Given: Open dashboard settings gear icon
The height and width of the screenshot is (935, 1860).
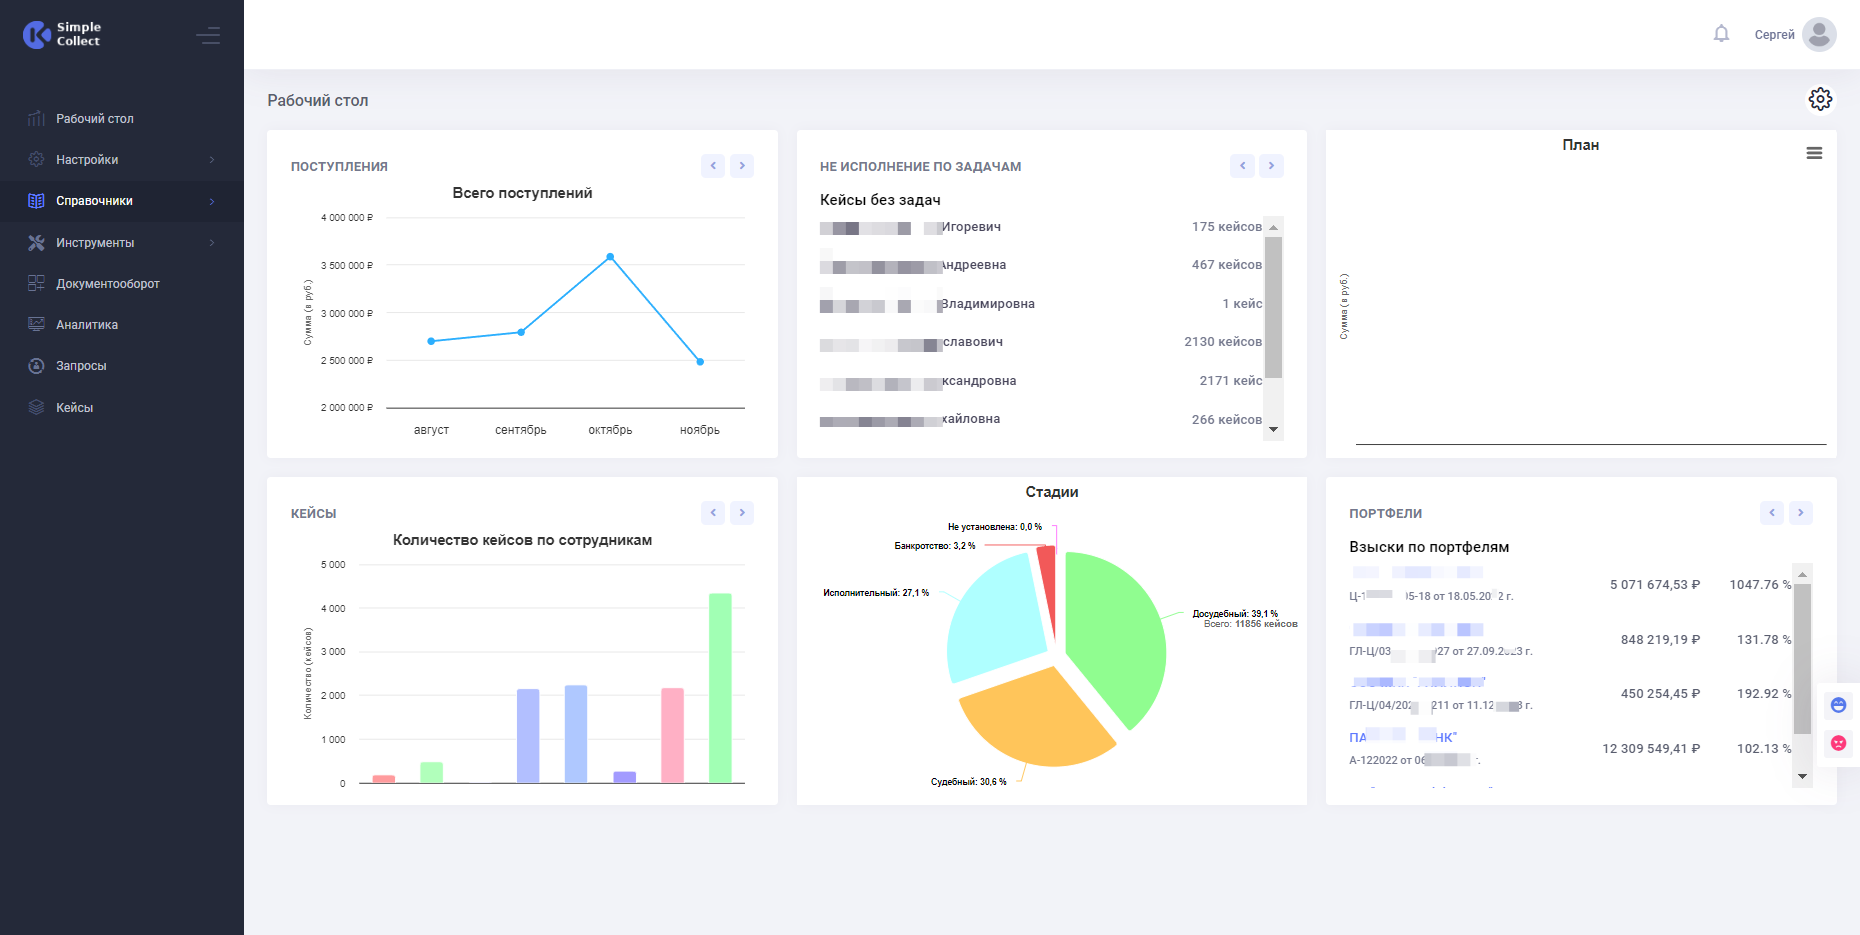Looking at the screenshot, I should click(x=1820, y=99).
